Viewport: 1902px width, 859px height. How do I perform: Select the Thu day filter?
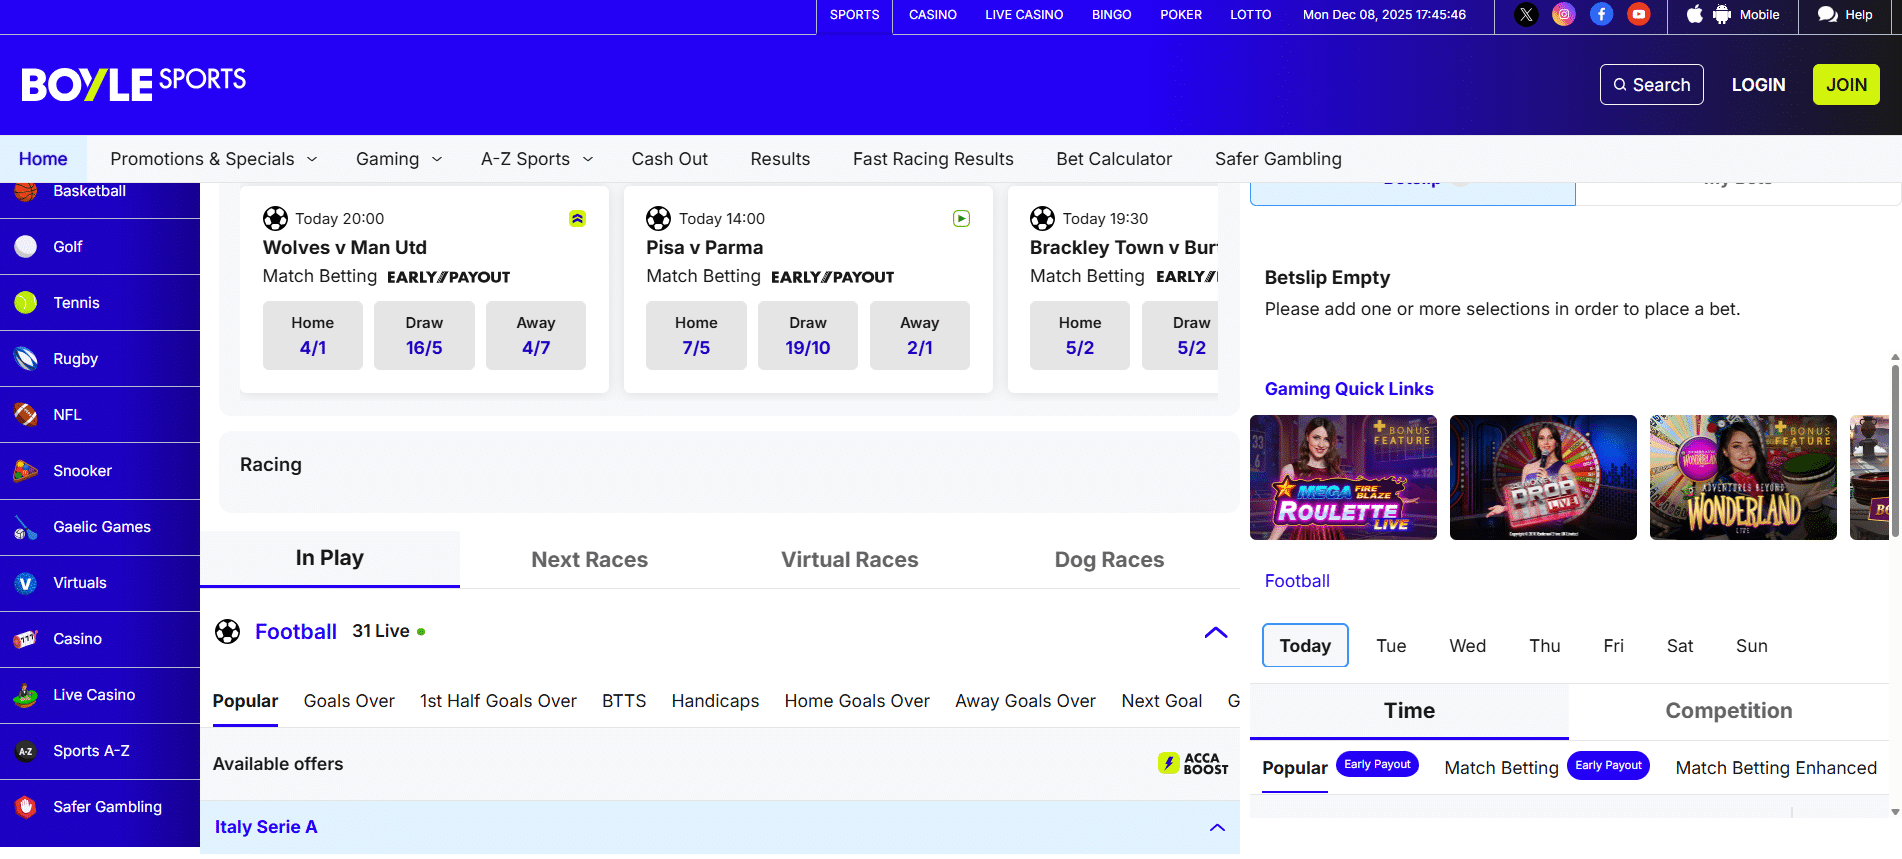point(1544,646)
